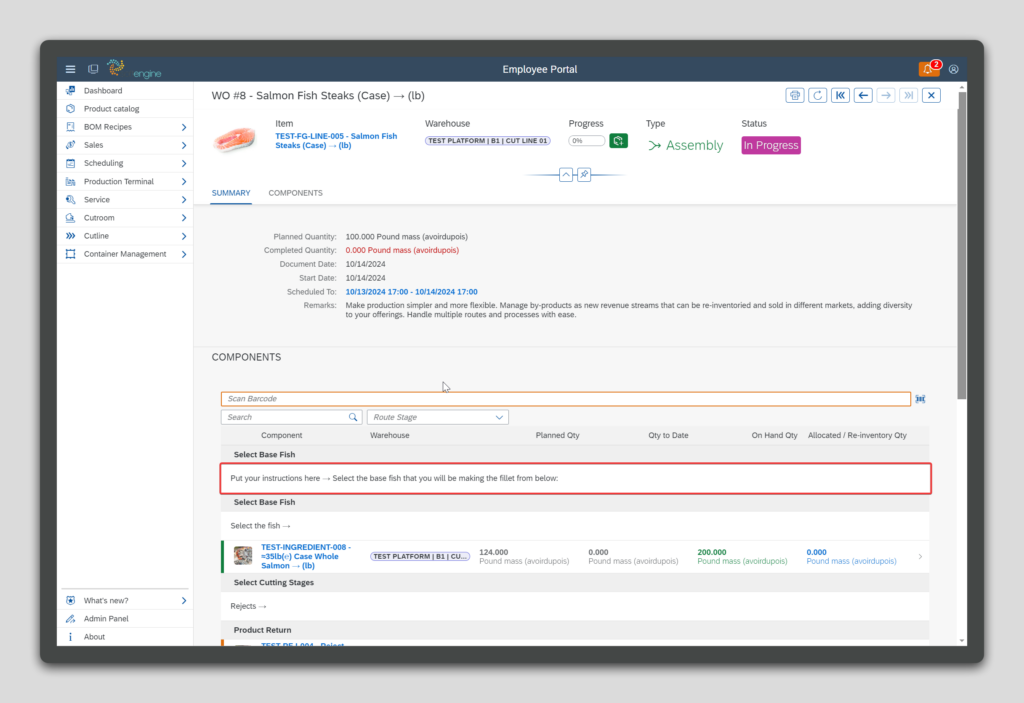Viewport: 1024px width, 703px height.
Task: Expand the Cutroom chevron
Action: click(x=184, y=218)
